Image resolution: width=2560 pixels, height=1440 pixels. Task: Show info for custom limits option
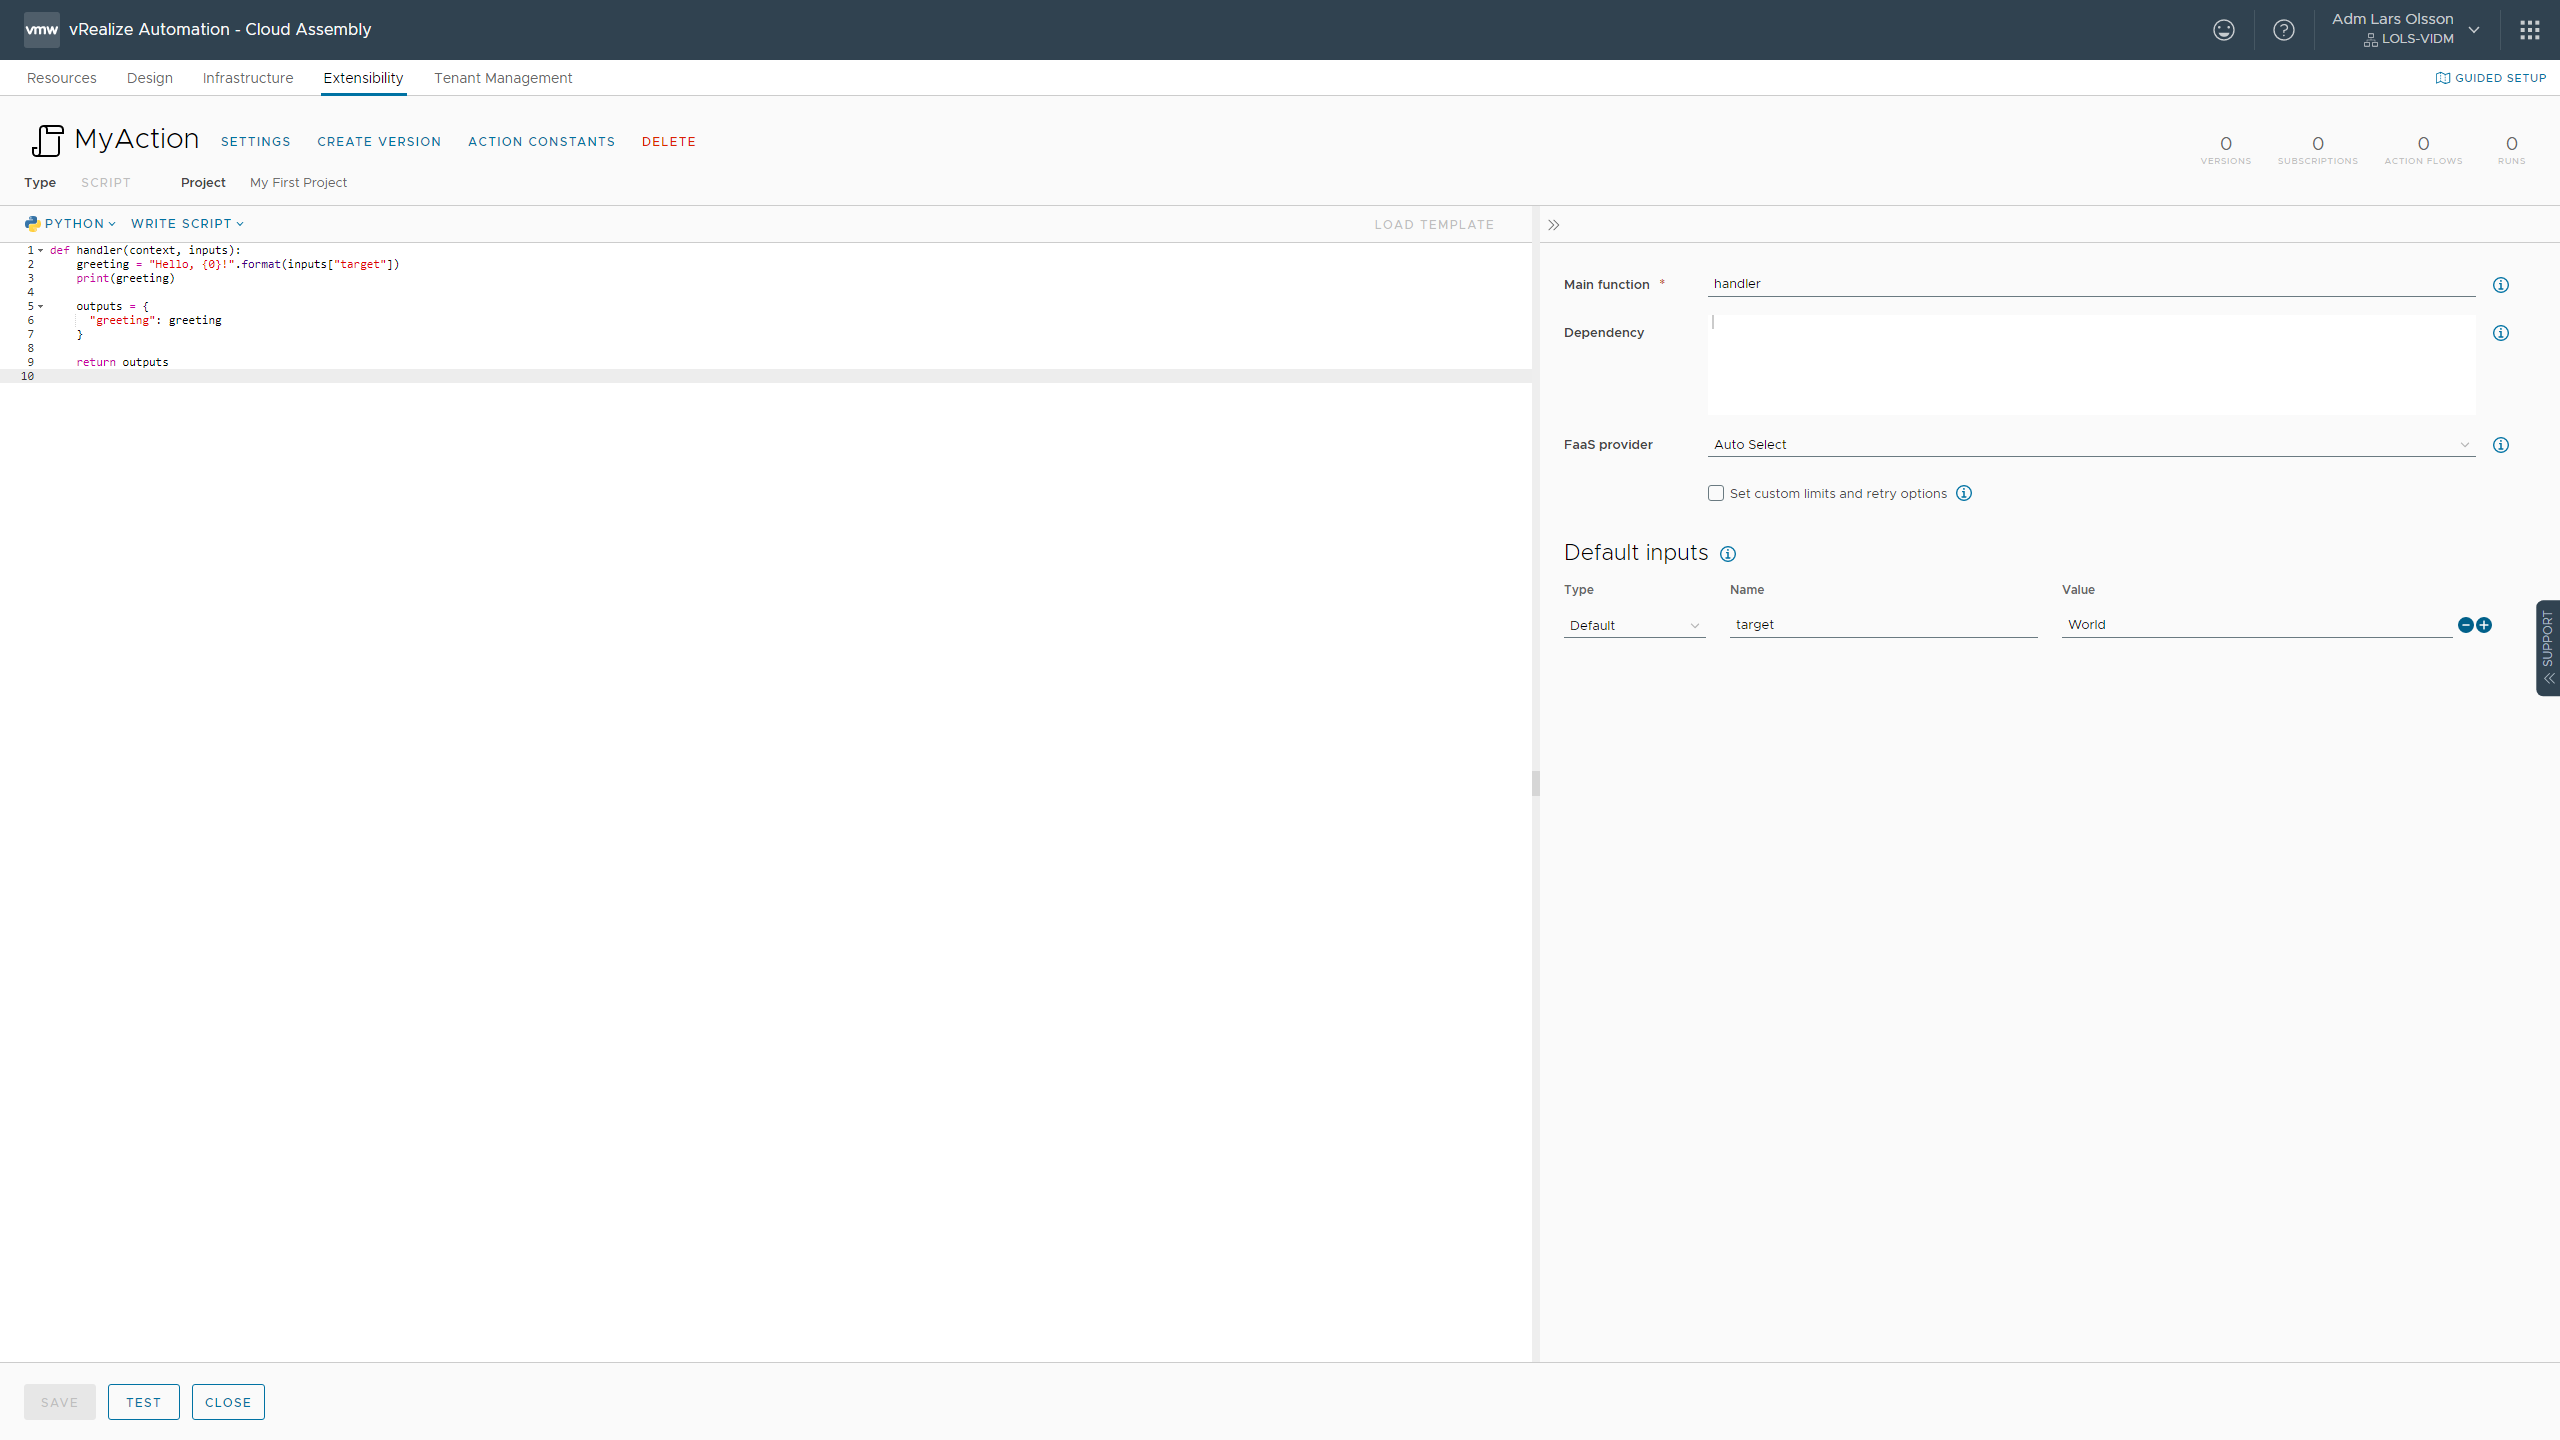coord(1964,493)
